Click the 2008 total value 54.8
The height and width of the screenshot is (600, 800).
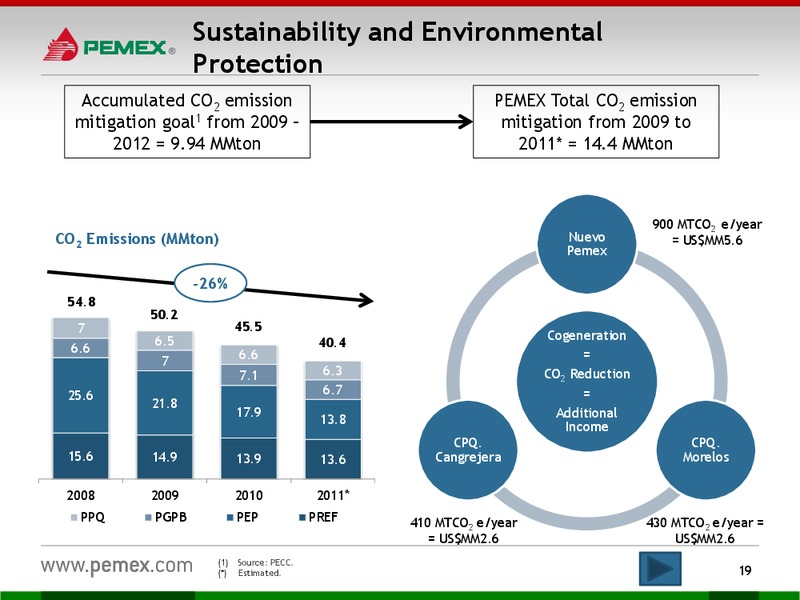(x=81, y=302)
